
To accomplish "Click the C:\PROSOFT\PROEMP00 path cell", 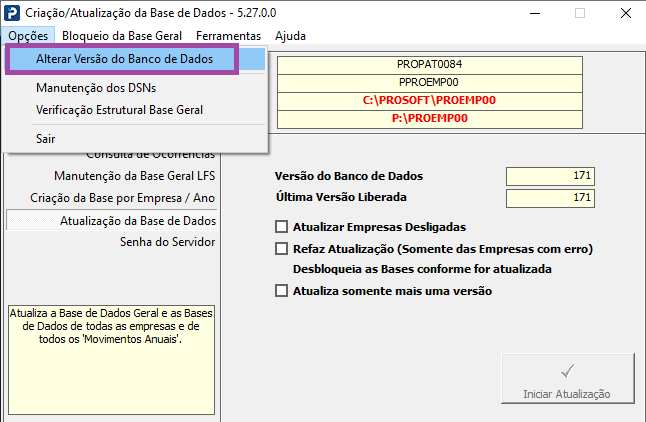I will coord(430,101).
